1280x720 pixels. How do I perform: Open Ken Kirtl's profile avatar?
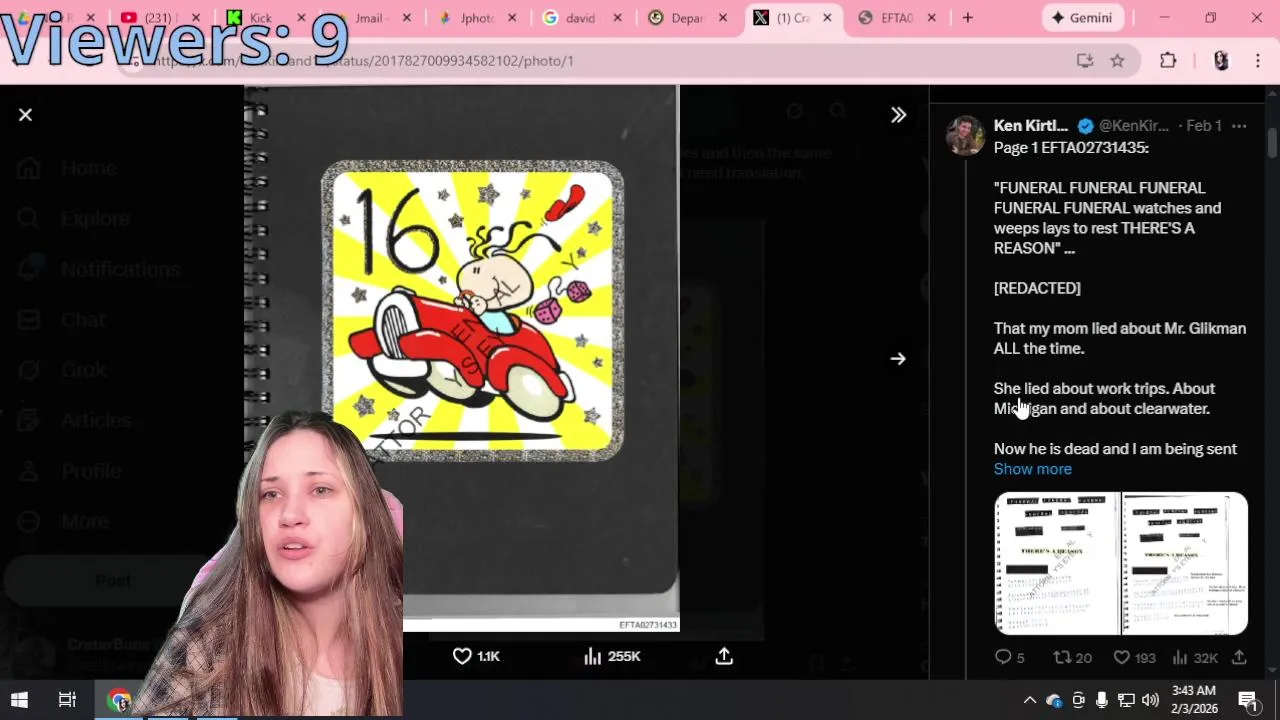pos(965,136)
